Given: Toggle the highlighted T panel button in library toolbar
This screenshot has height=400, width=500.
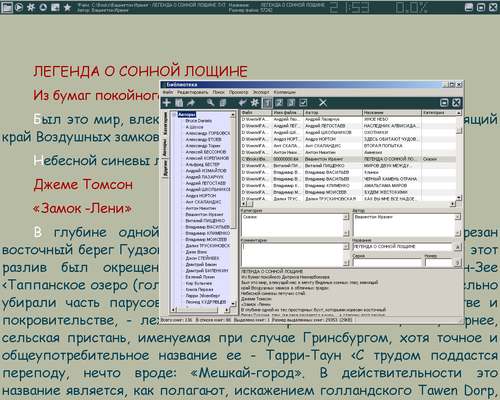Looking at the screenshot, I should click(267, 103).
